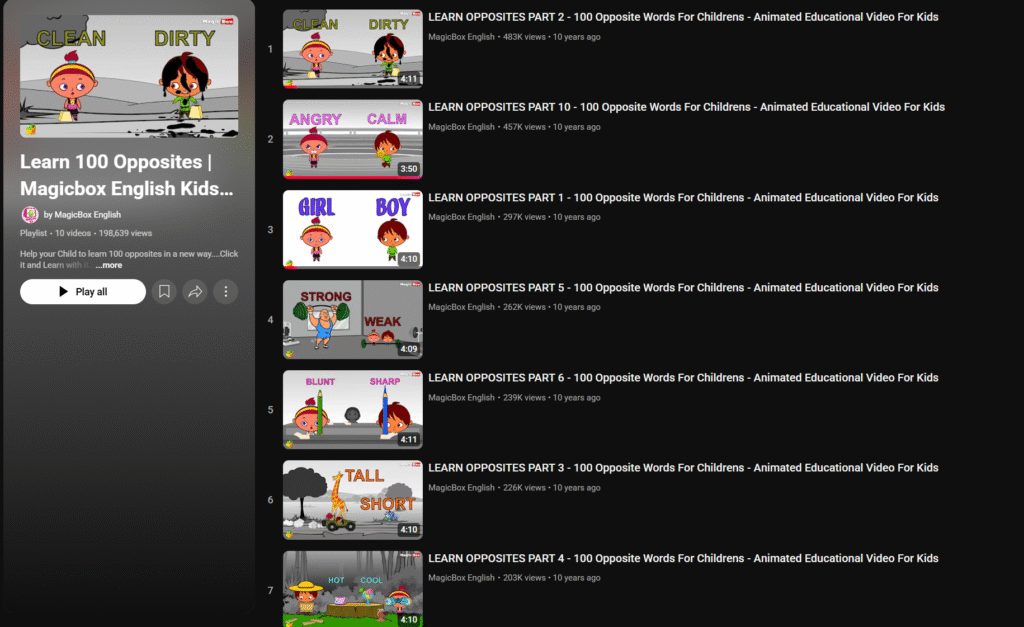The height and width of the screenshot is (627, 1024).
Task: Open the three-dot more actions menu
Action: (x=226, y=291)
